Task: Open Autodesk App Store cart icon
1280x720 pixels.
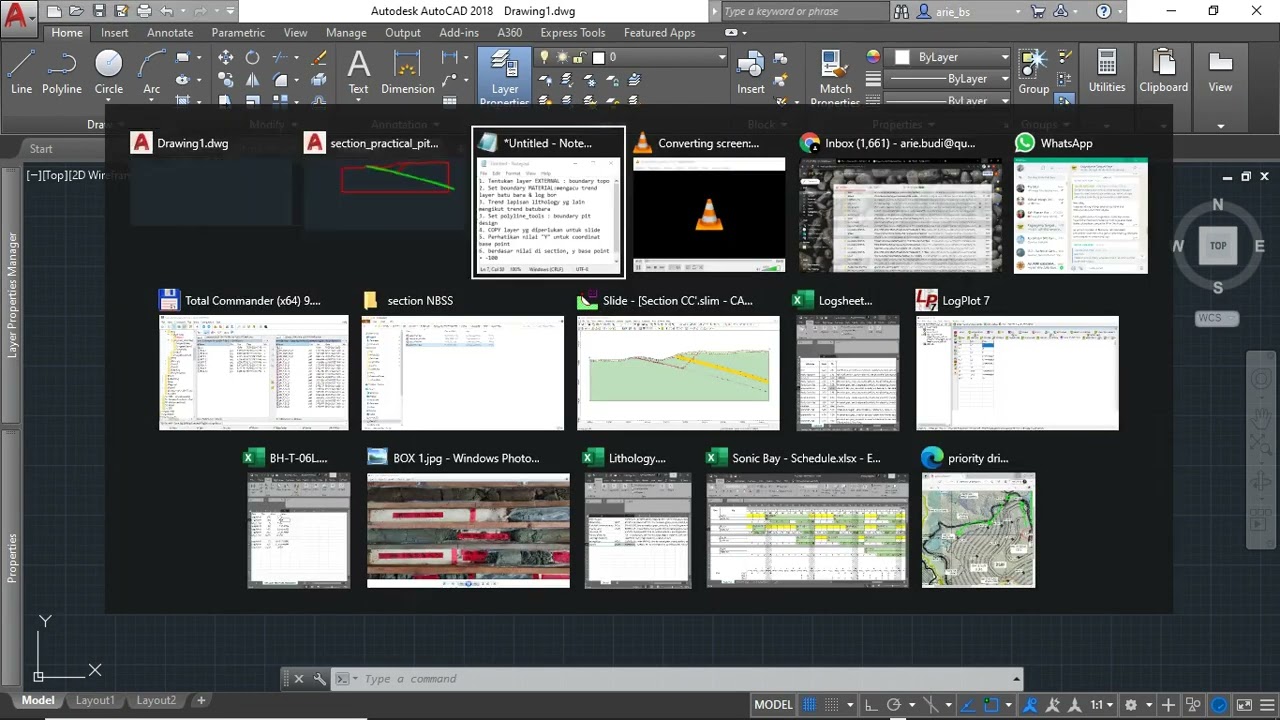Action: pos(1038,12)
